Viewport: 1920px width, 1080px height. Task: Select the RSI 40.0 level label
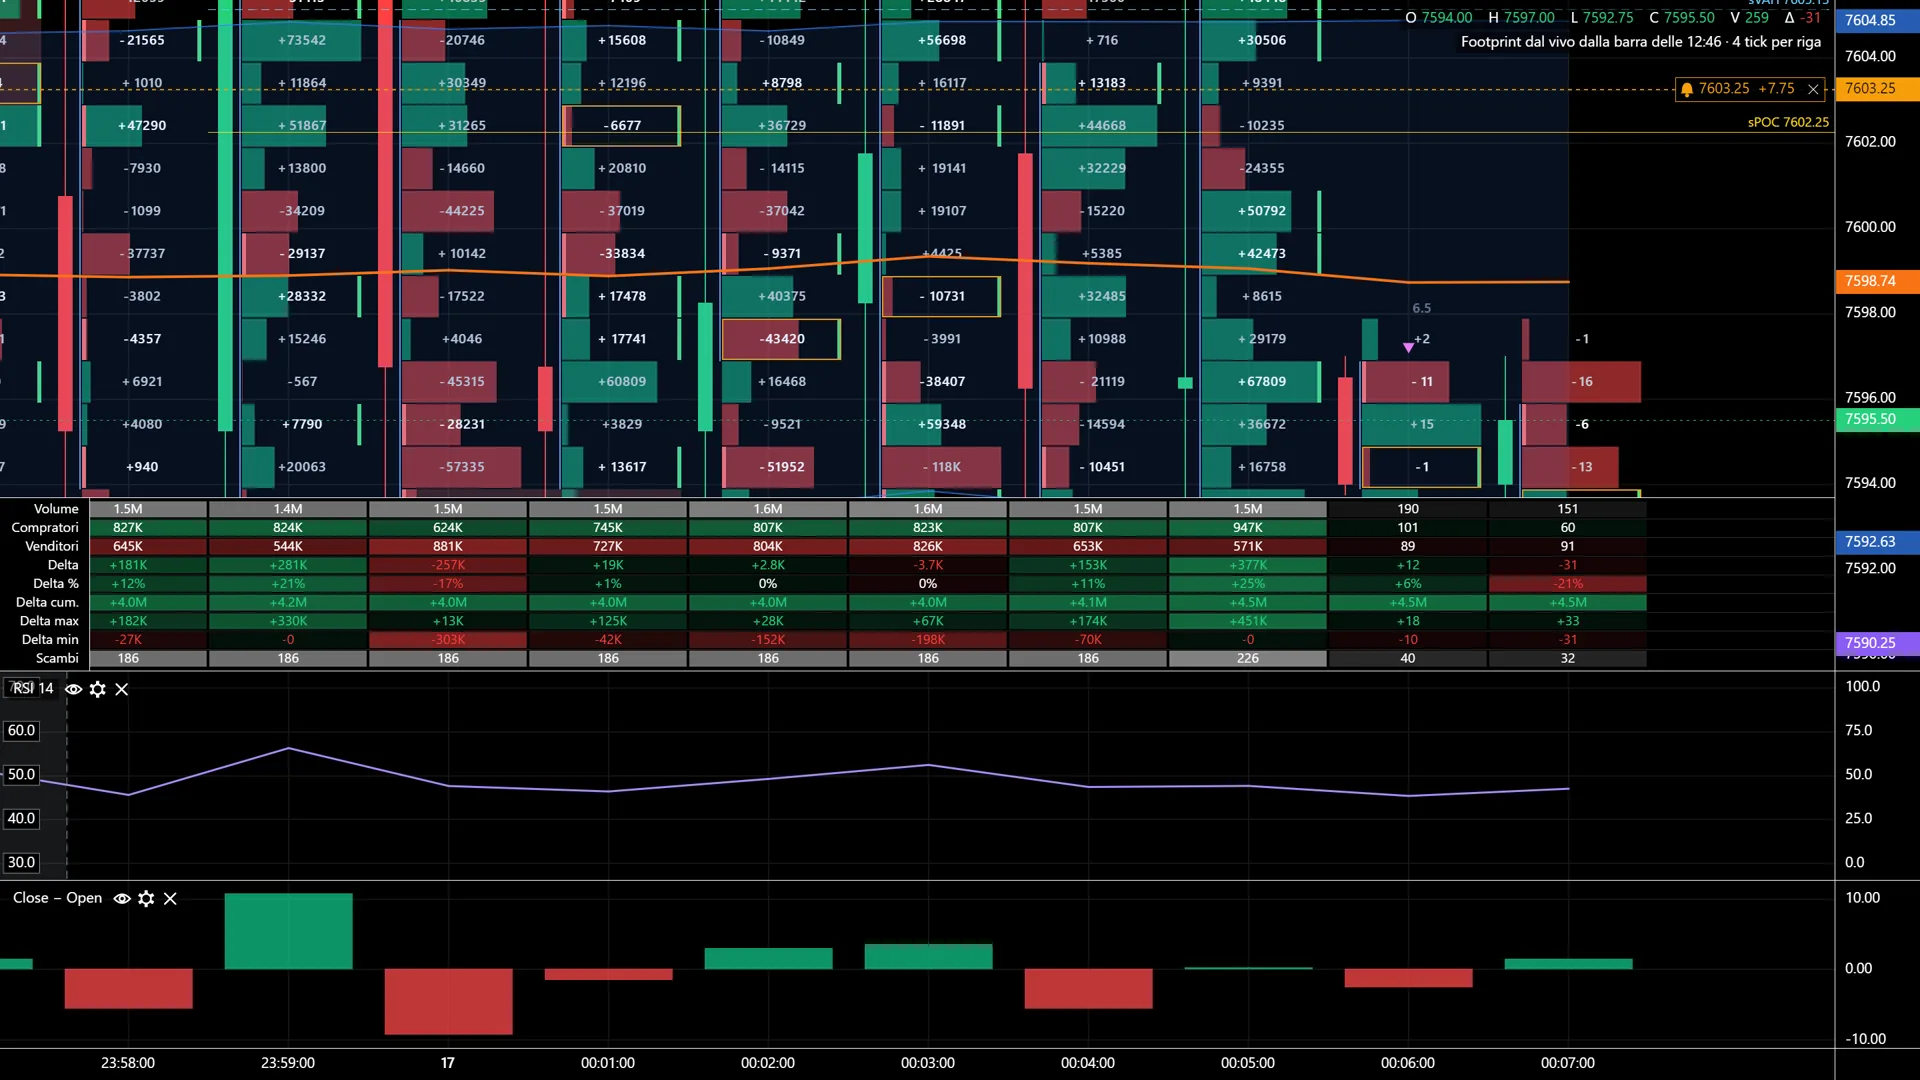(x=21, y=819)
